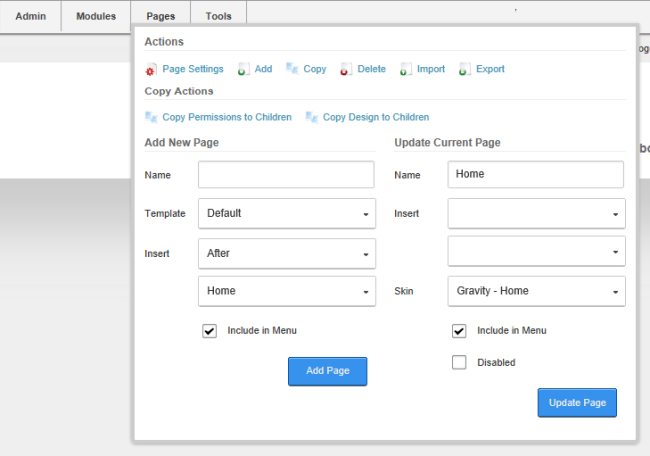Viewport: 650px width, 456px height.
Task: Open the Template dropdown showing Default
Action: pos(287,213)
